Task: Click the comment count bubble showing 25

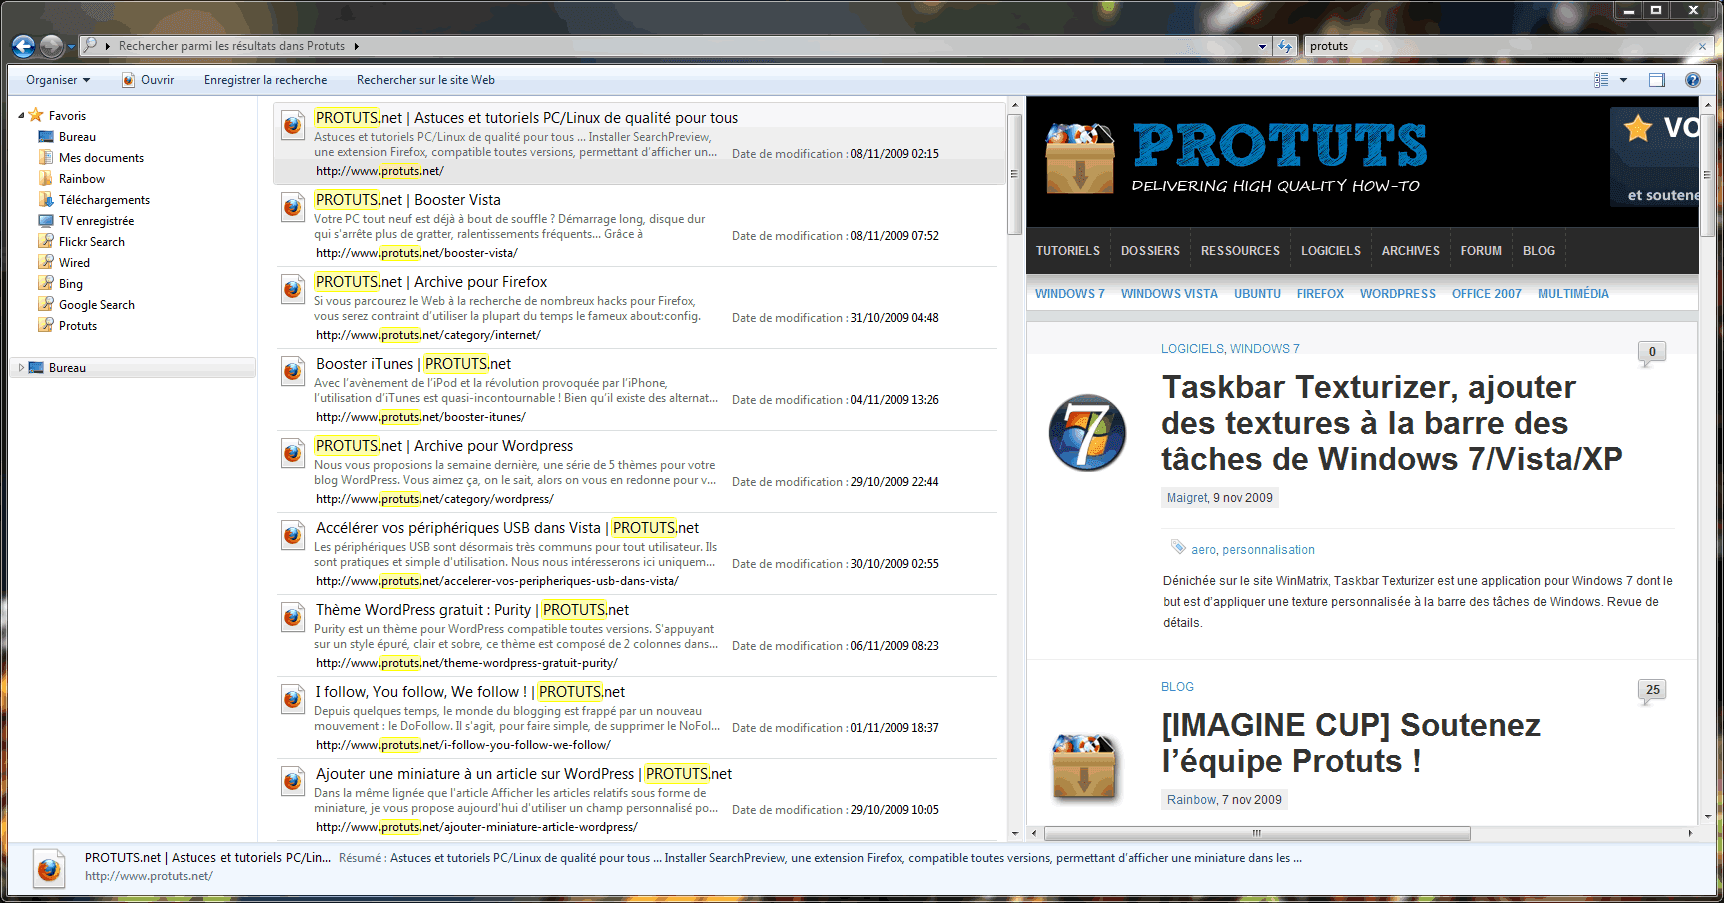Action: pyautogui.click(x=1652, y=691)
